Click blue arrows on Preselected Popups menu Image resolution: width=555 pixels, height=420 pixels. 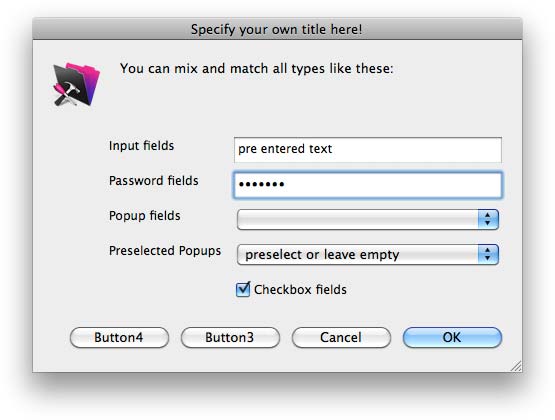(488, 254)
